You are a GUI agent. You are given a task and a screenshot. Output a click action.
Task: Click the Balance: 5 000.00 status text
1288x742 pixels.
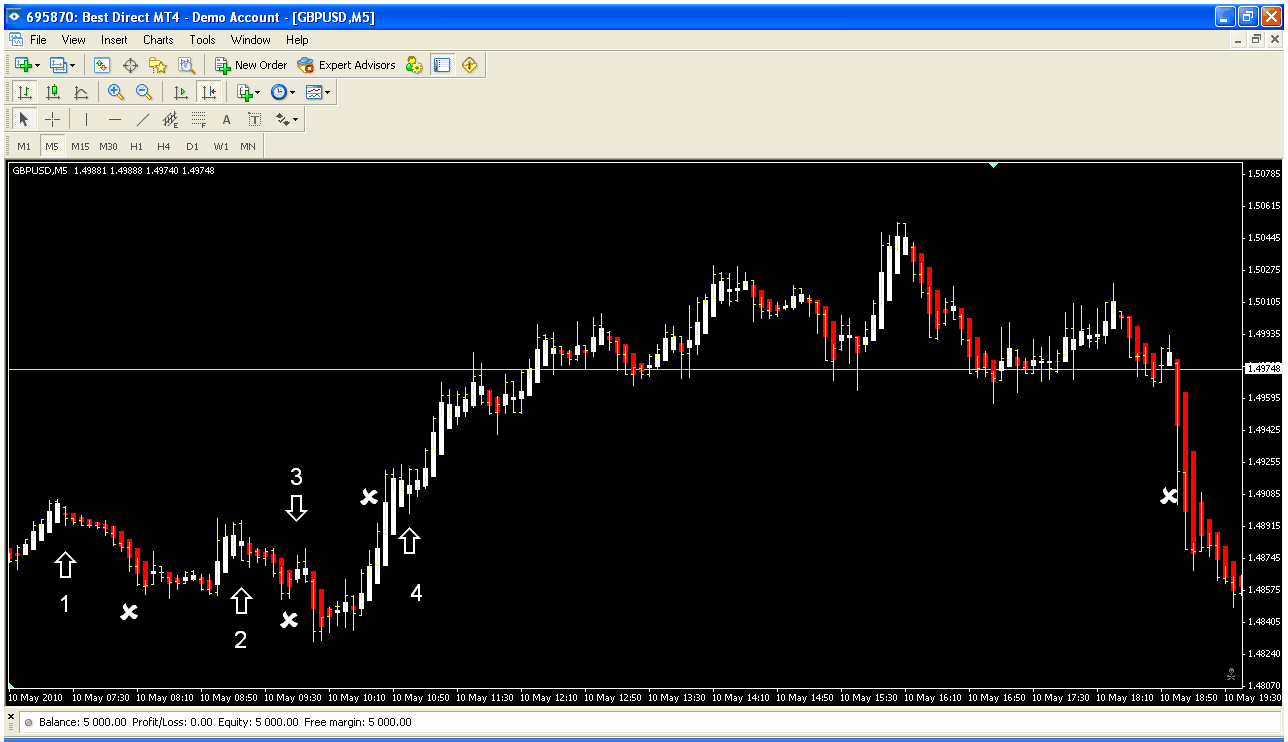(x=83, y=722)
